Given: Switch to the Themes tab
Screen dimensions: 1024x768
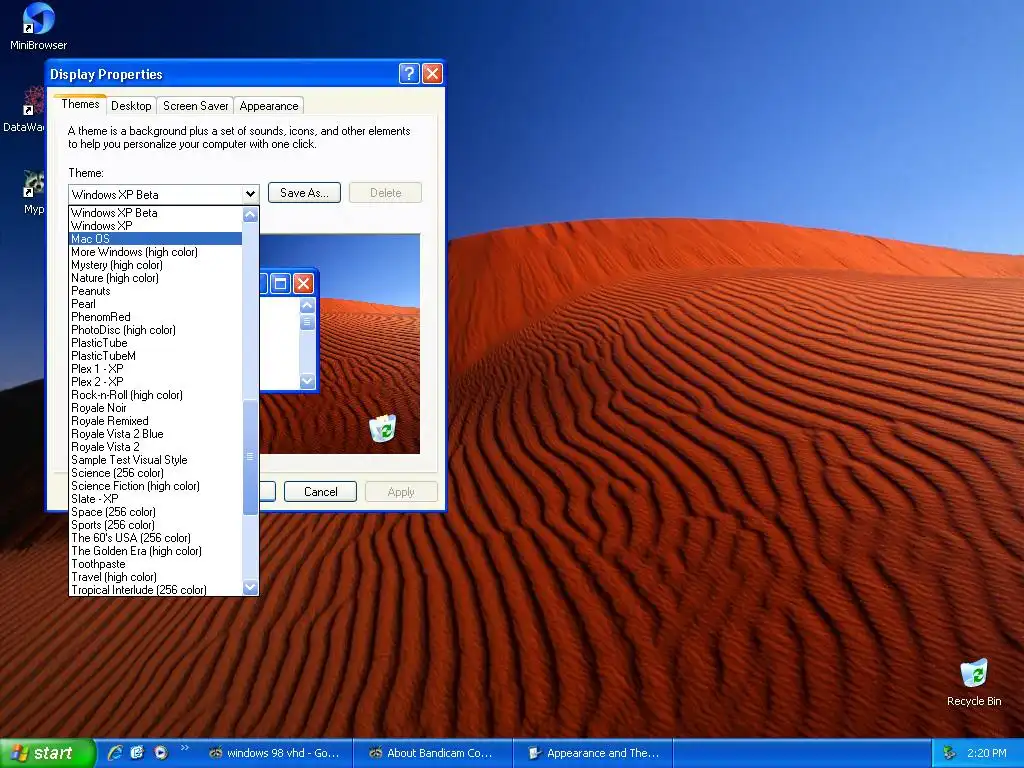Looking at the screenshot, I should point(80,104).
